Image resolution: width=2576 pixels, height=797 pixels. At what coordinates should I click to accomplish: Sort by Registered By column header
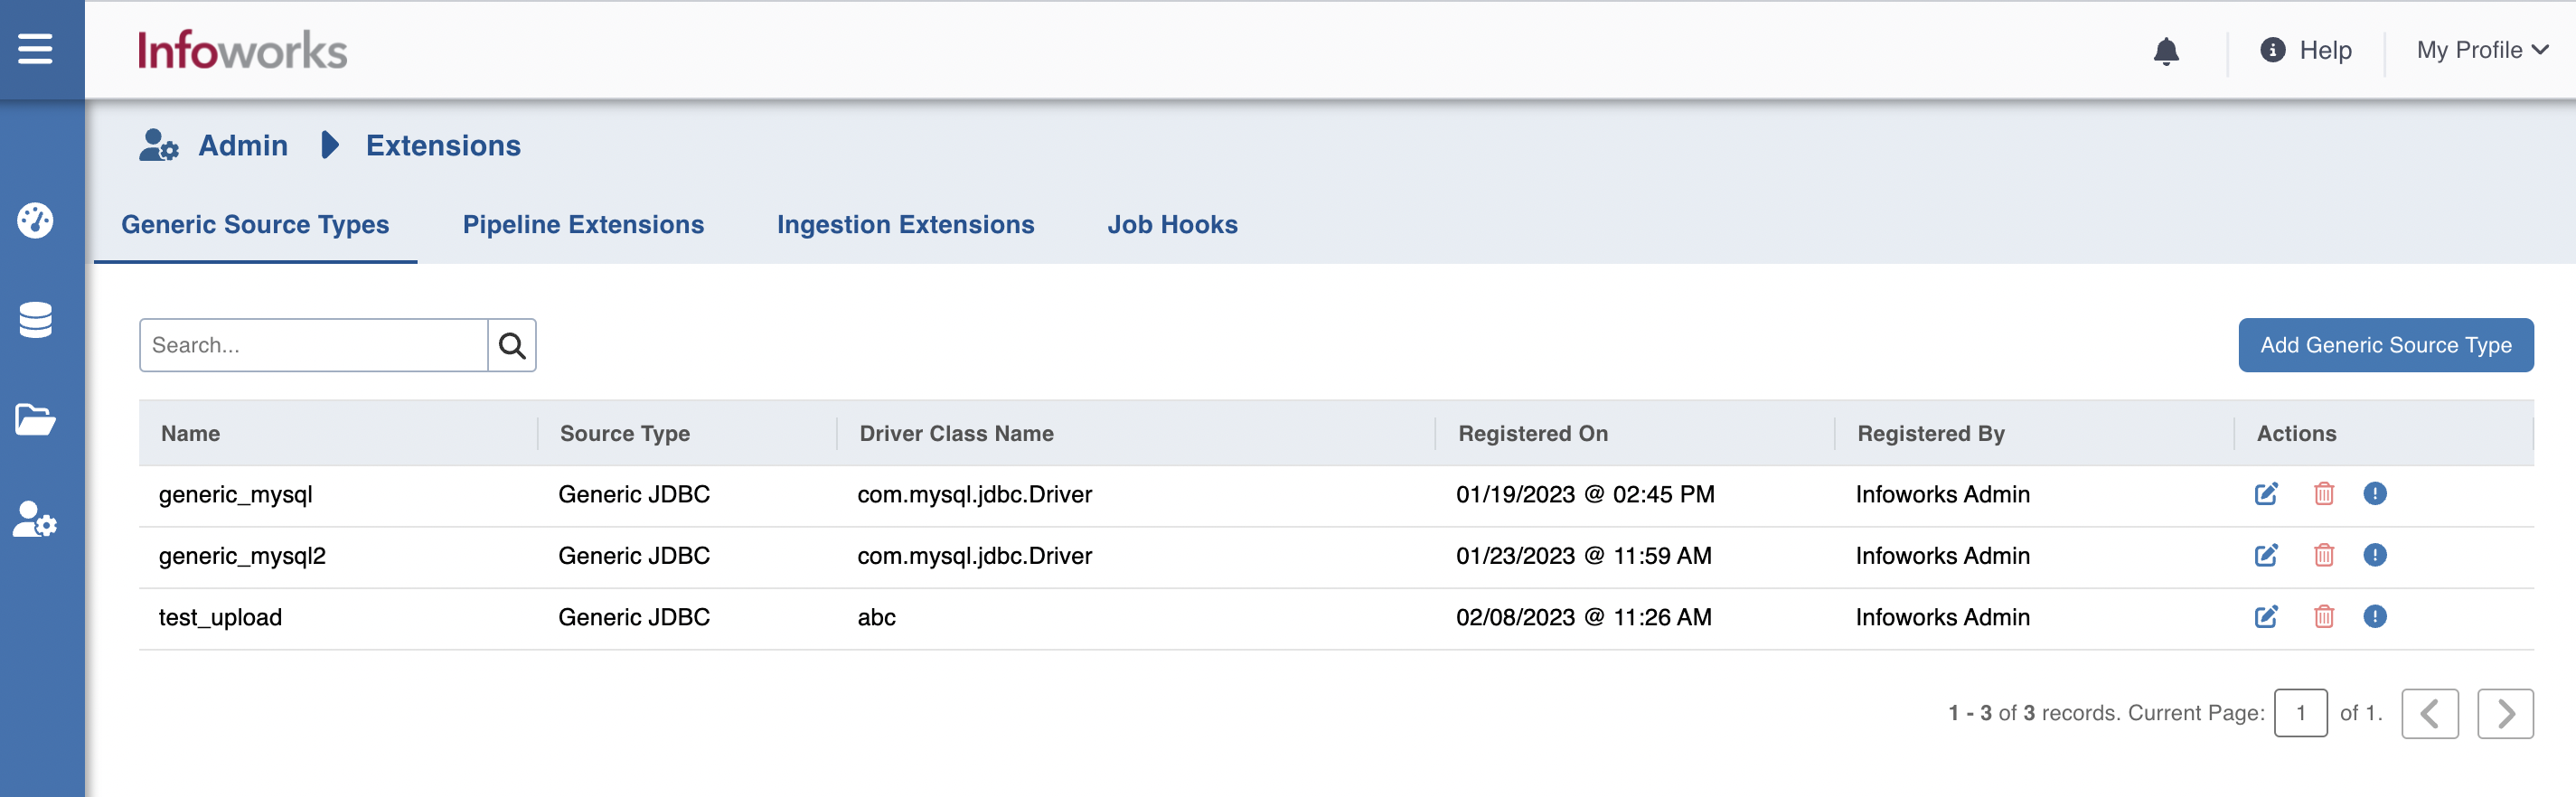tap(1930, 433)
